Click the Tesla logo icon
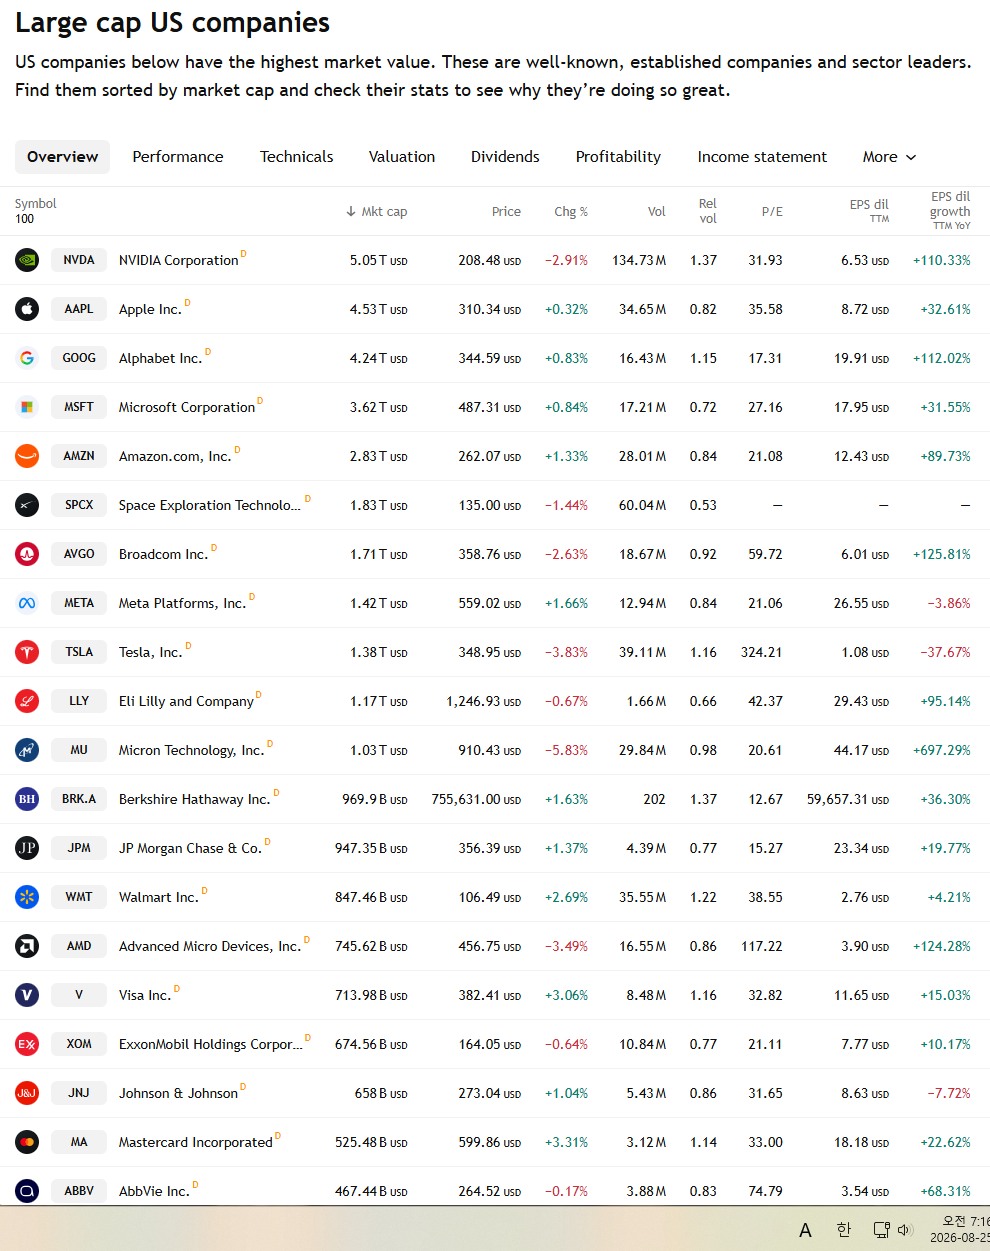The width and height of the screenshot is (990, 1251). click(x=27, y=652)
